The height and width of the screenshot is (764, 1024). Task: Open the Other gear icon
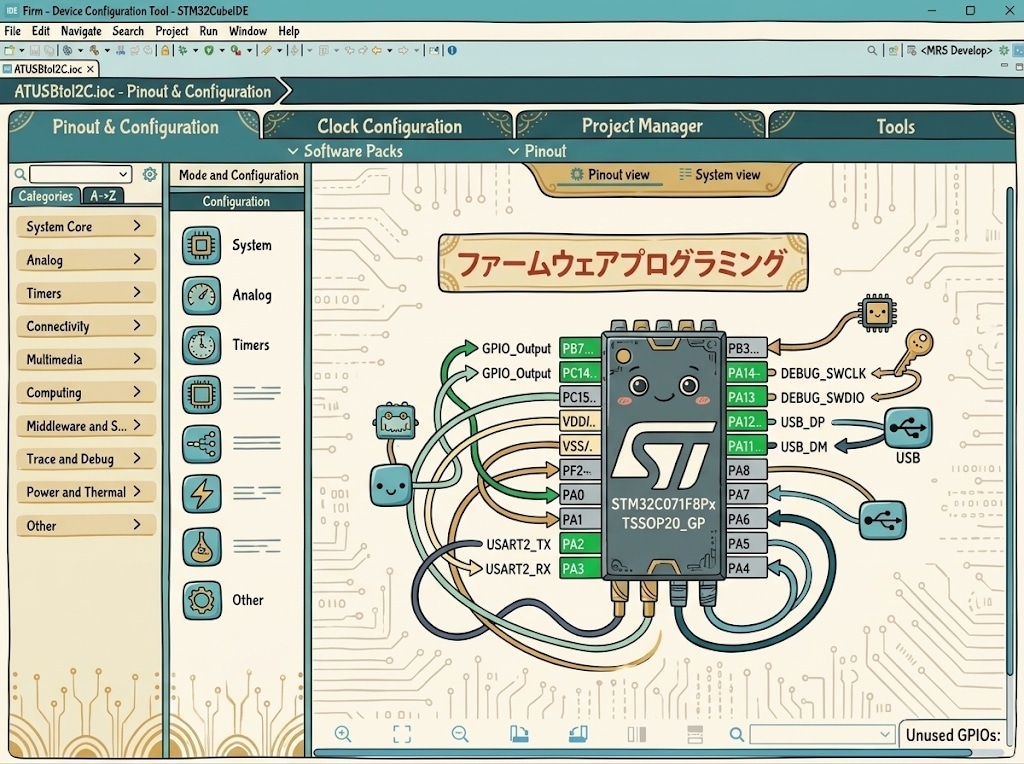click(201, 599)
